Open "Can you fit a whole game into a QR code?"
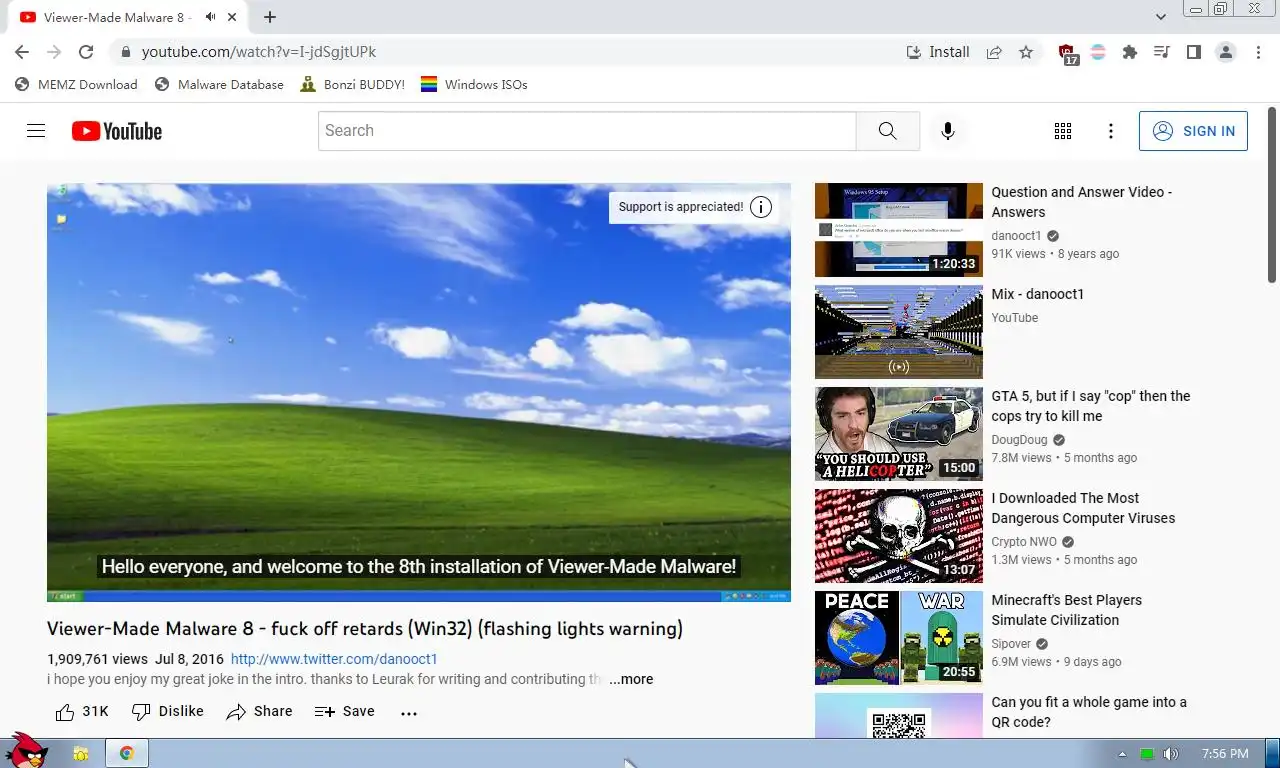1280x768 pixels. 1089,712
